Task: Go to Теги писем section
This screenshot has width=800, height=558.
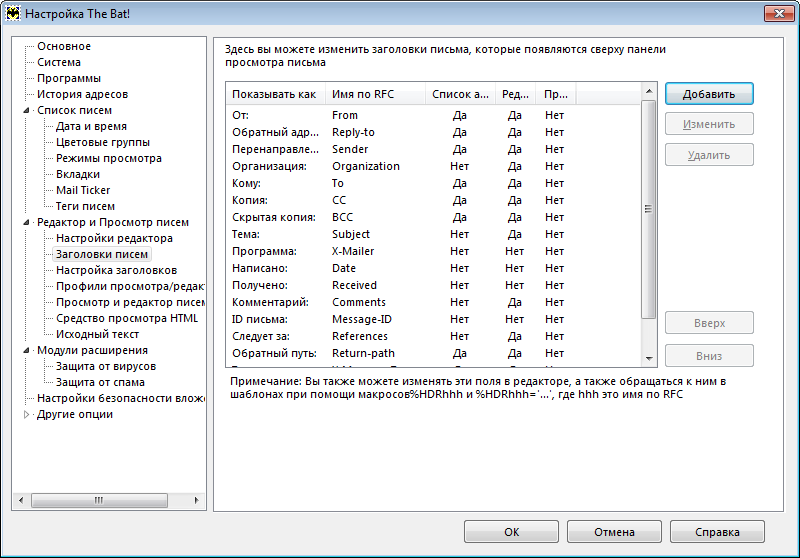Action: (85, 207)
